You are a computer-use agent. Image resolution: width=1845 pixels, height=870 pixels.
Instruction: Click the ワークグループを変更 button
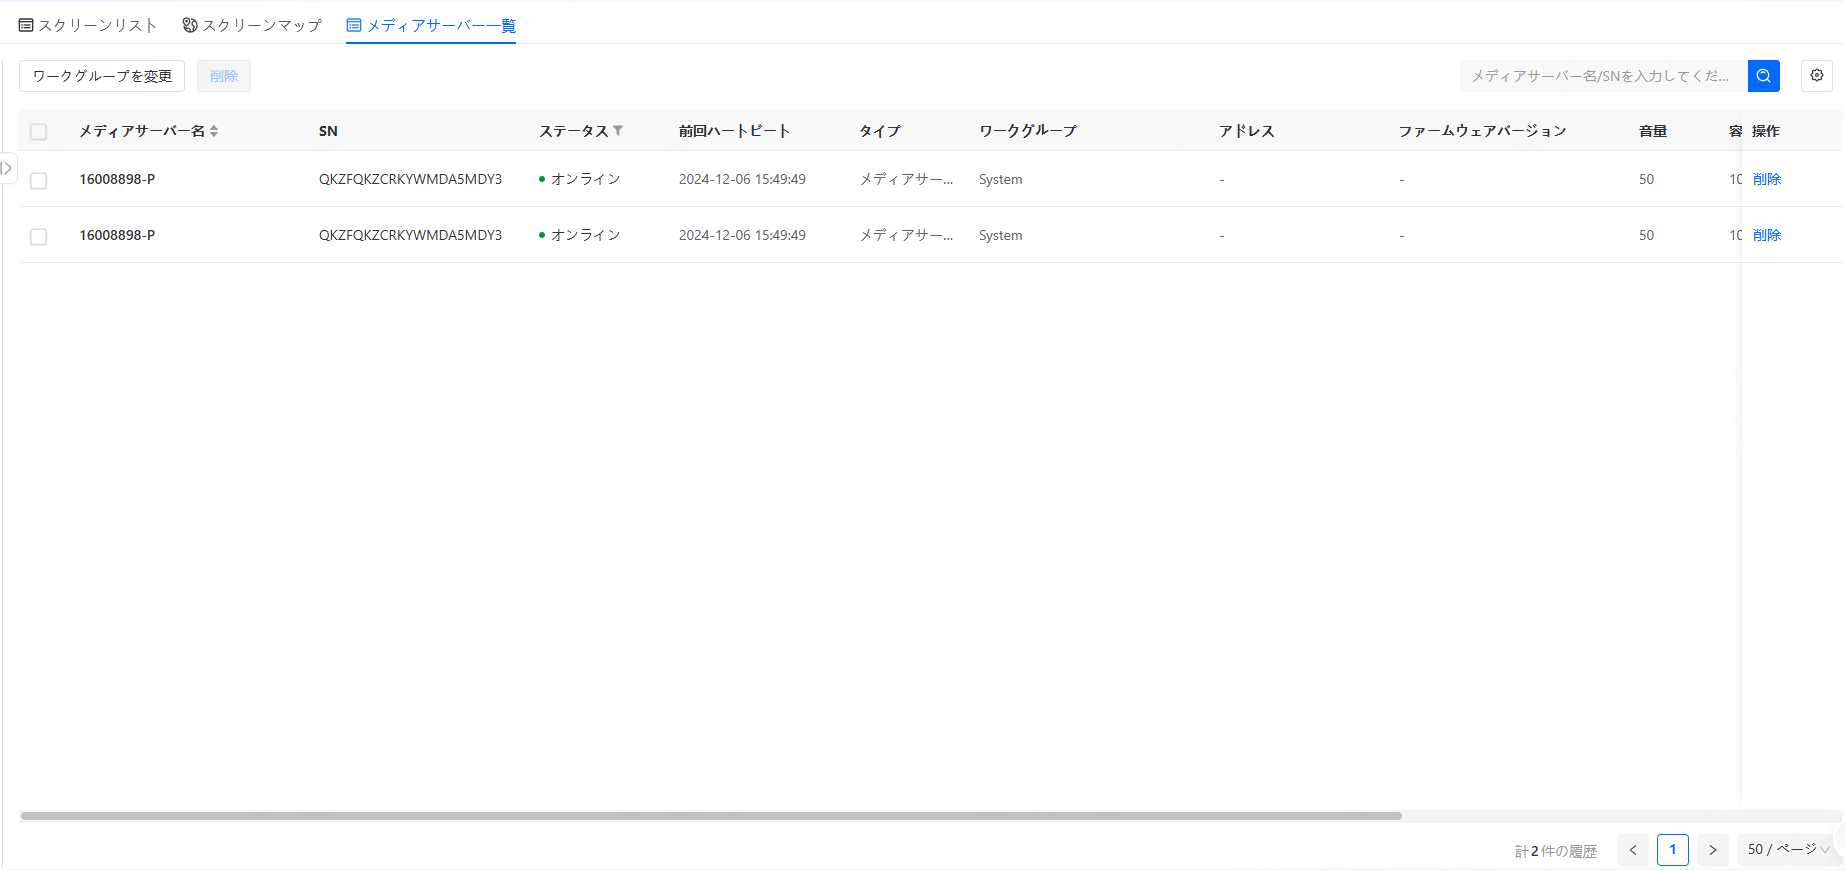pyautogui.click(x=102, y=76)
